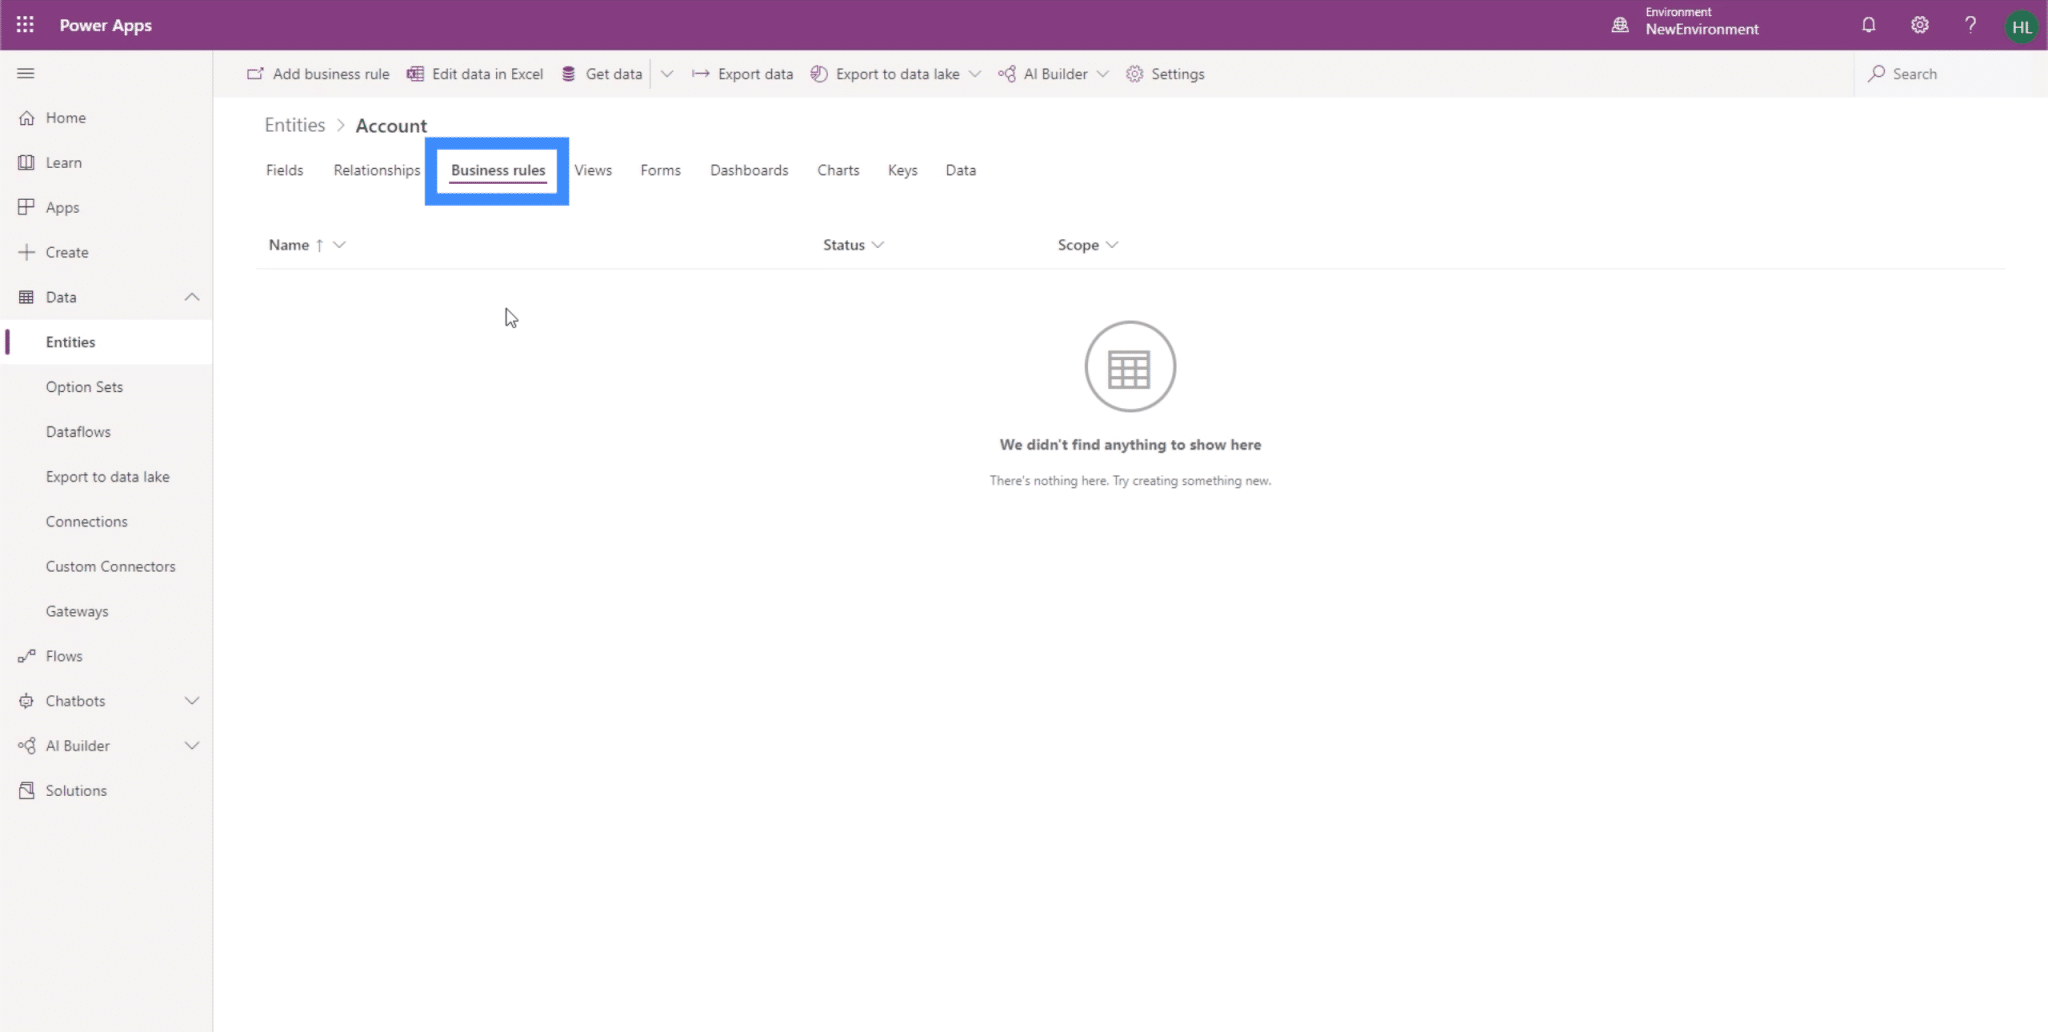Open the AI Builder toolbar dropdown arrow
This screenshot has width=2048, height=1032.
1103,74
